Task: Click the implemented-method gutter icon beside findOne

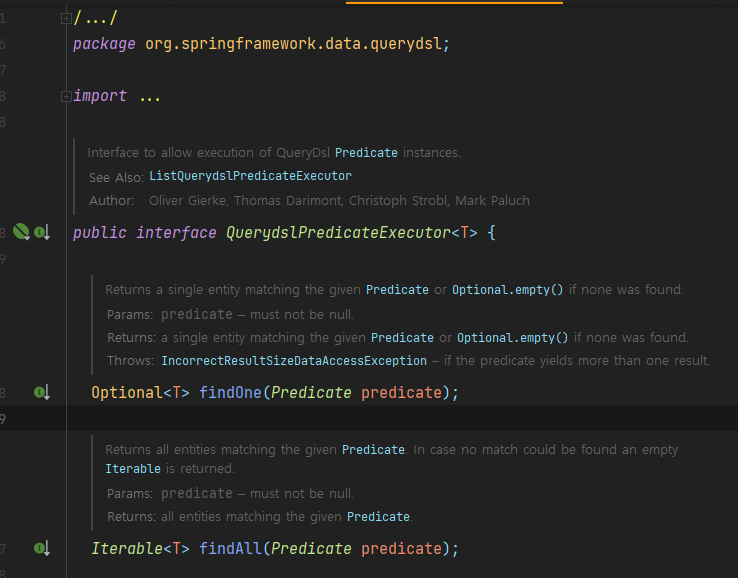Action: click(42, 392)
